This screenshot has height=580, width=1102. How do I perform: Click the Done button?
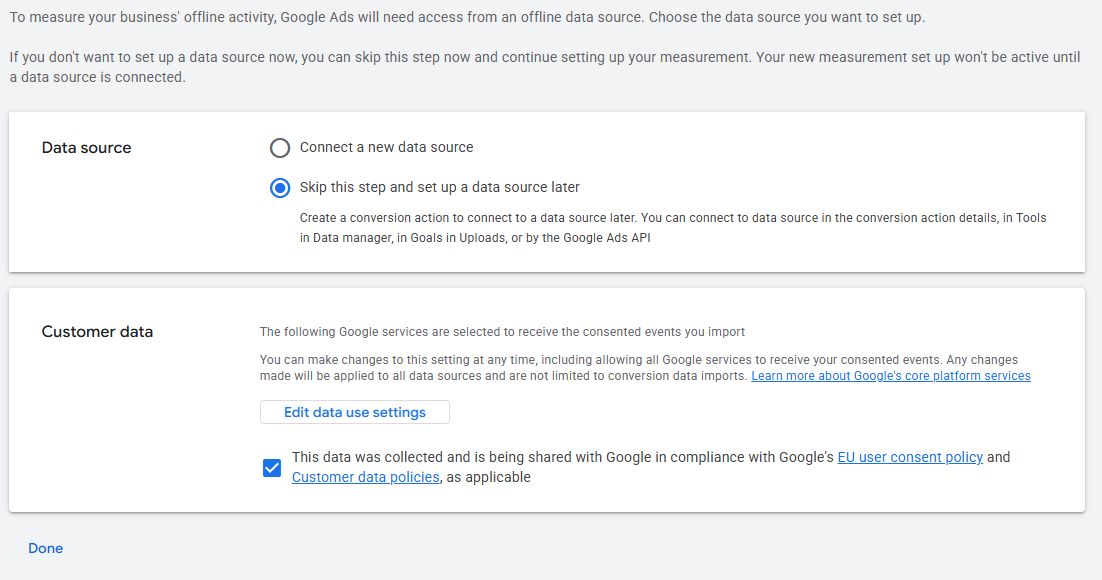coord(45,548)
